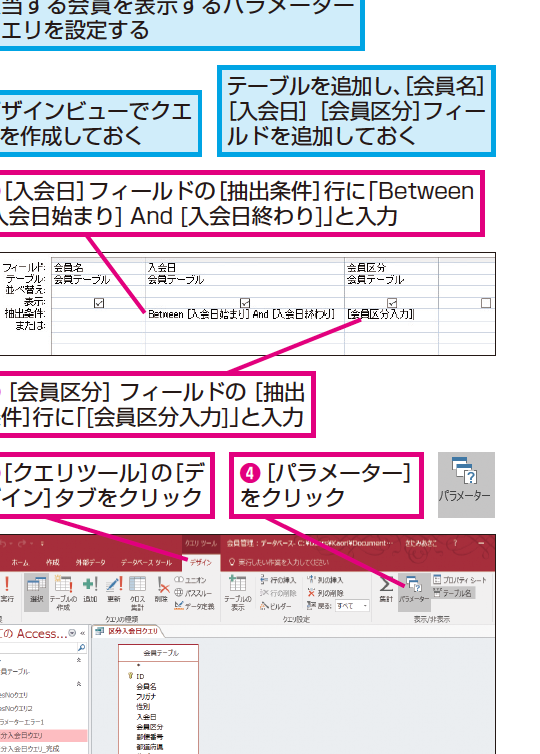Click the navigation pane search magnifier icon
Screen dimensions: 540x754
[x=81, y=648]
